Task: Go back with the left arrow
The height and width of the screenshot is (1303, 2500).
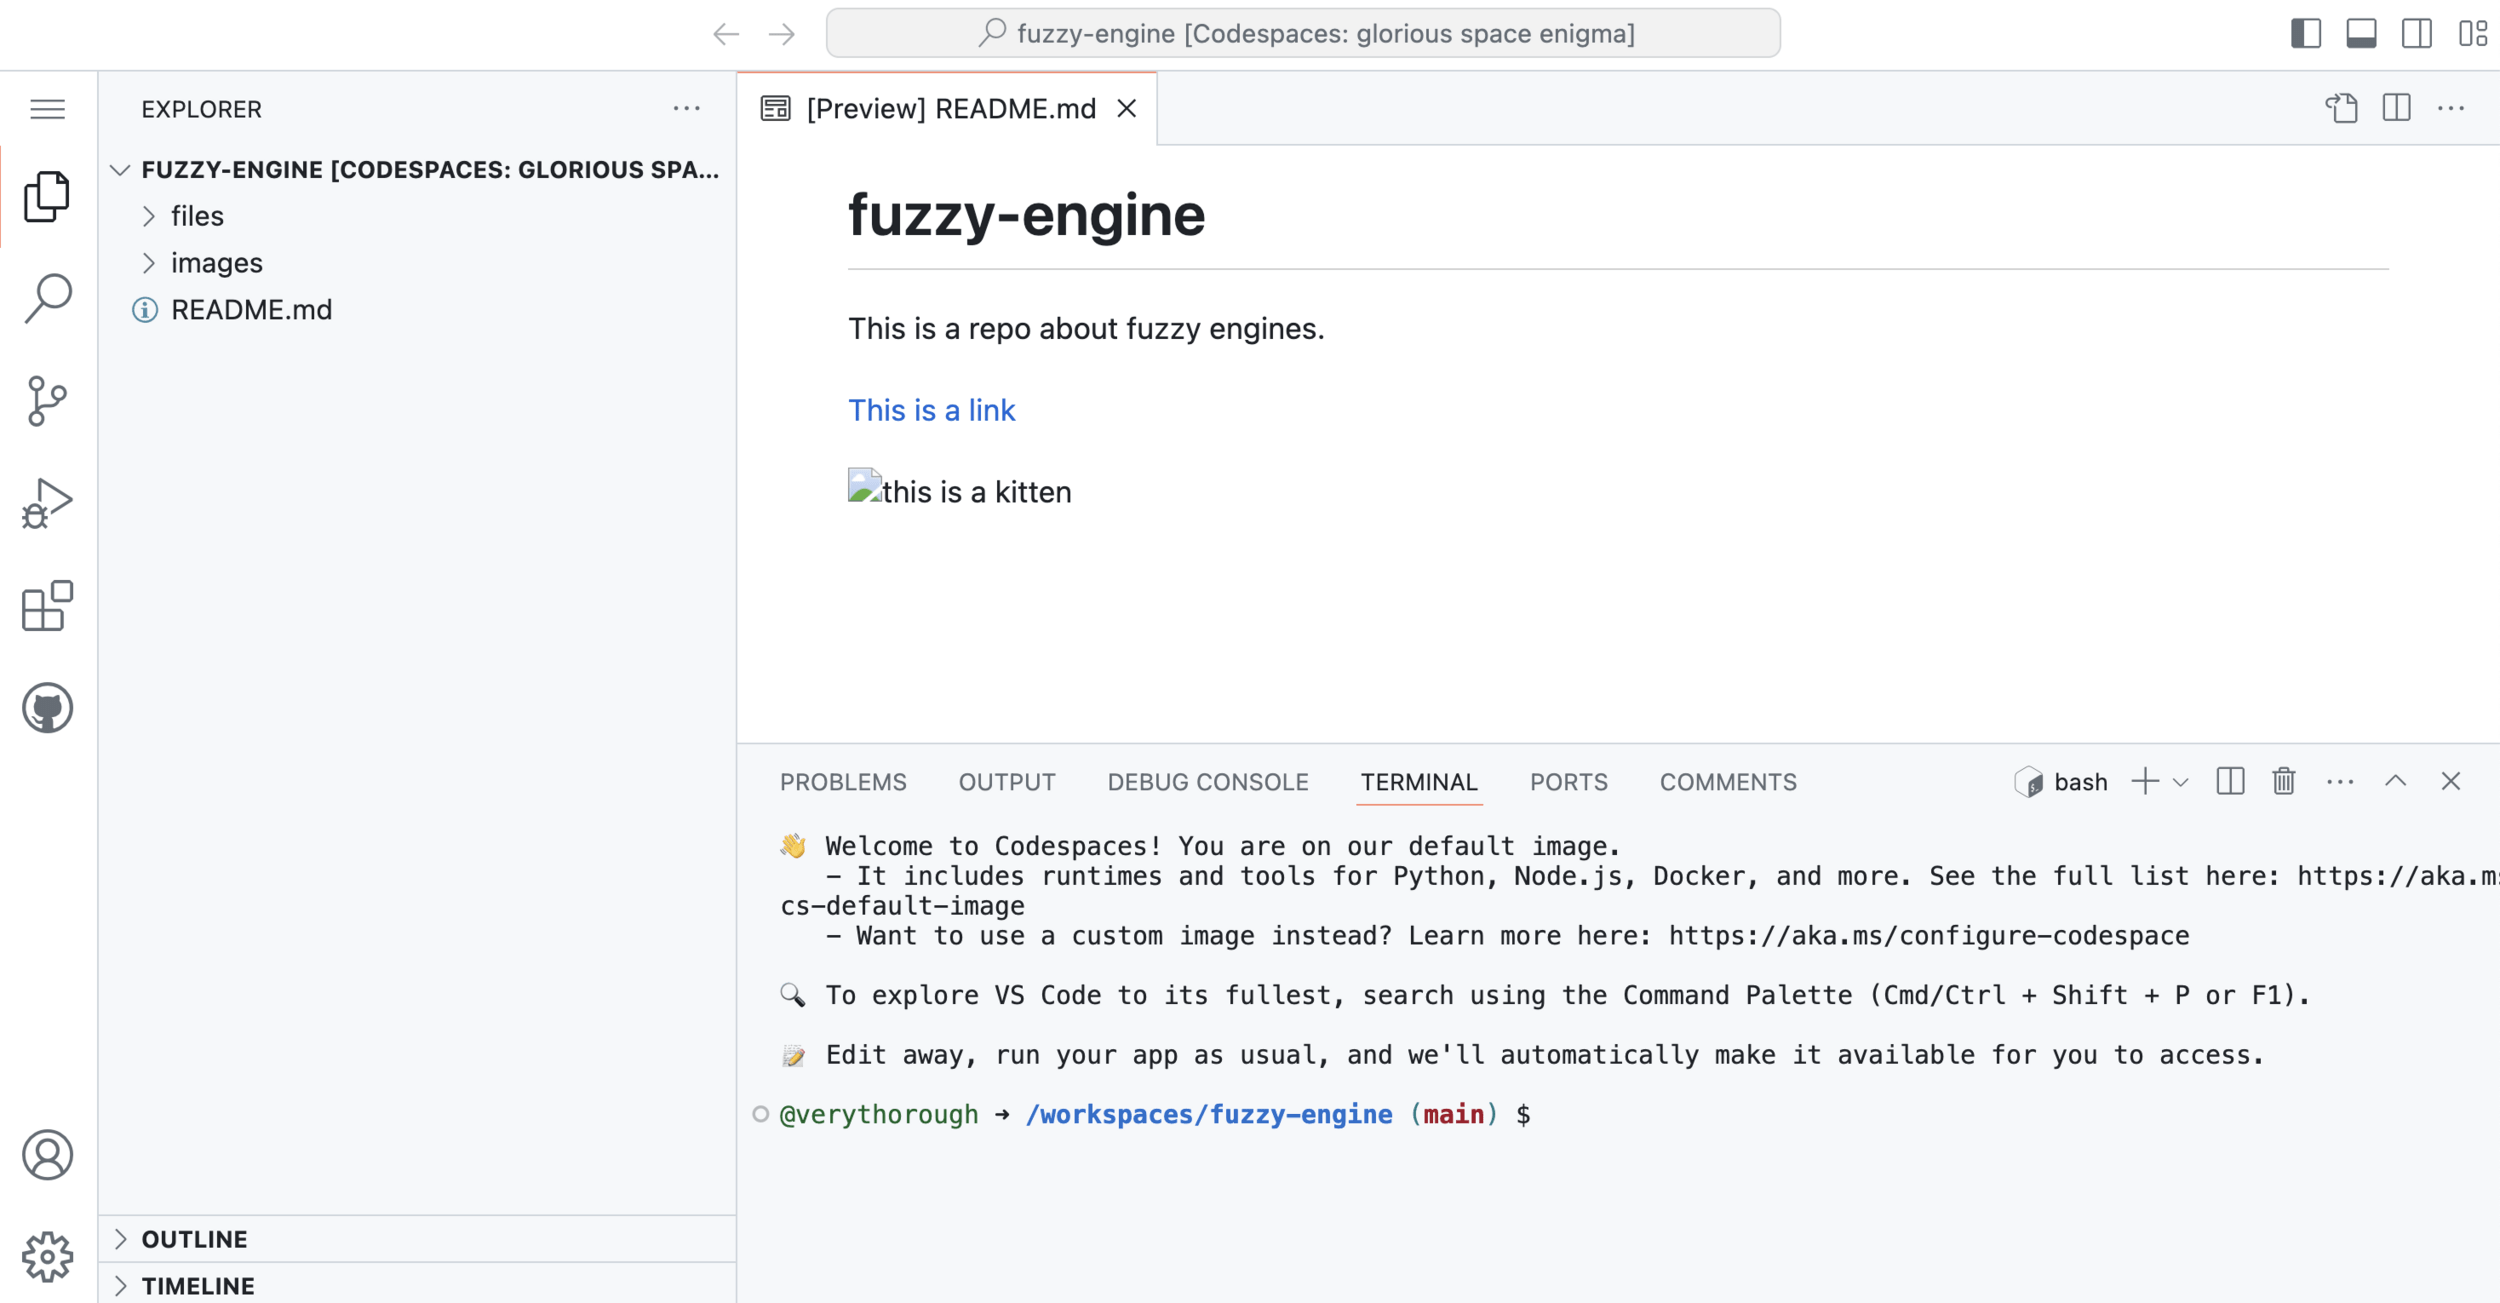Action: 726,34
